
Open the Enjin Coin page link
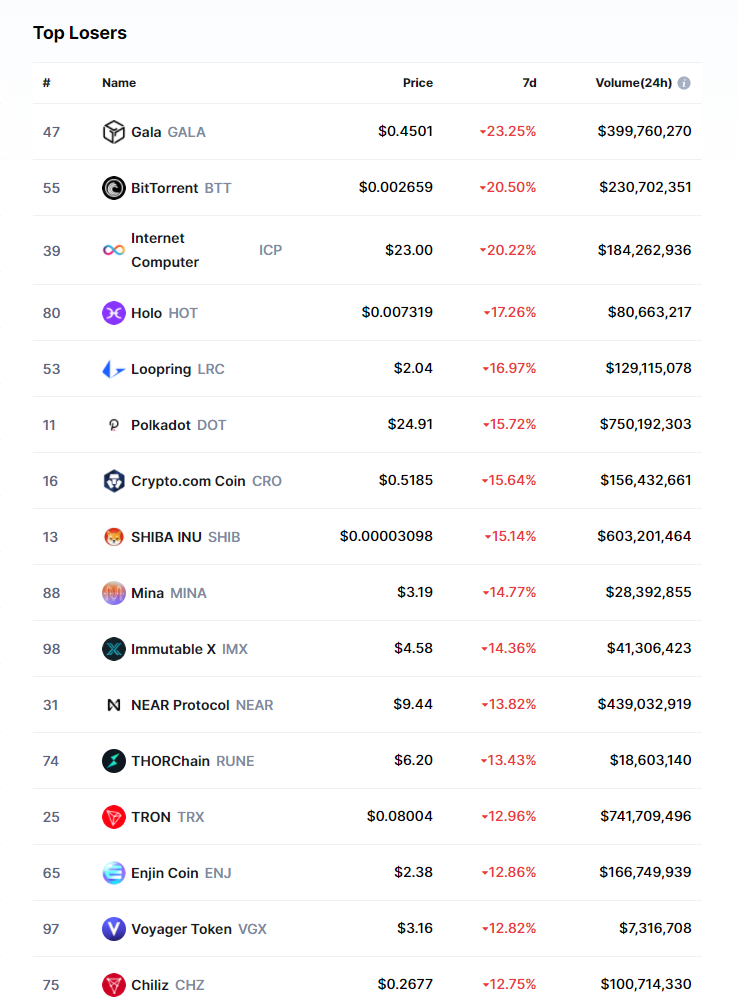click(165, 873)
